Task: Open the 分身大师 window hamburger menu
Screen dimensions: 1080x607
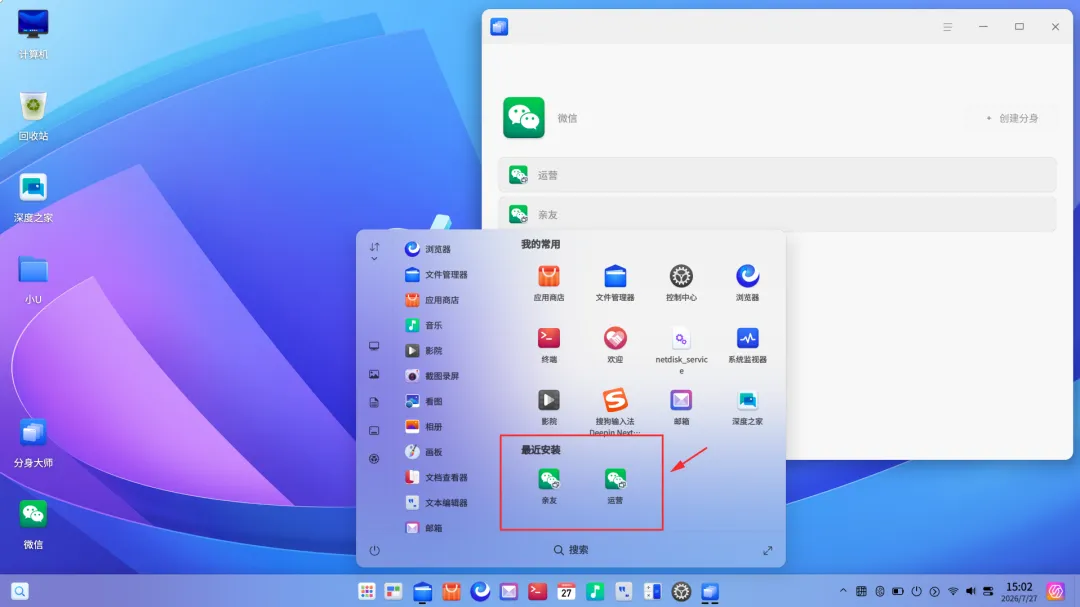Action: click(948, 27)
